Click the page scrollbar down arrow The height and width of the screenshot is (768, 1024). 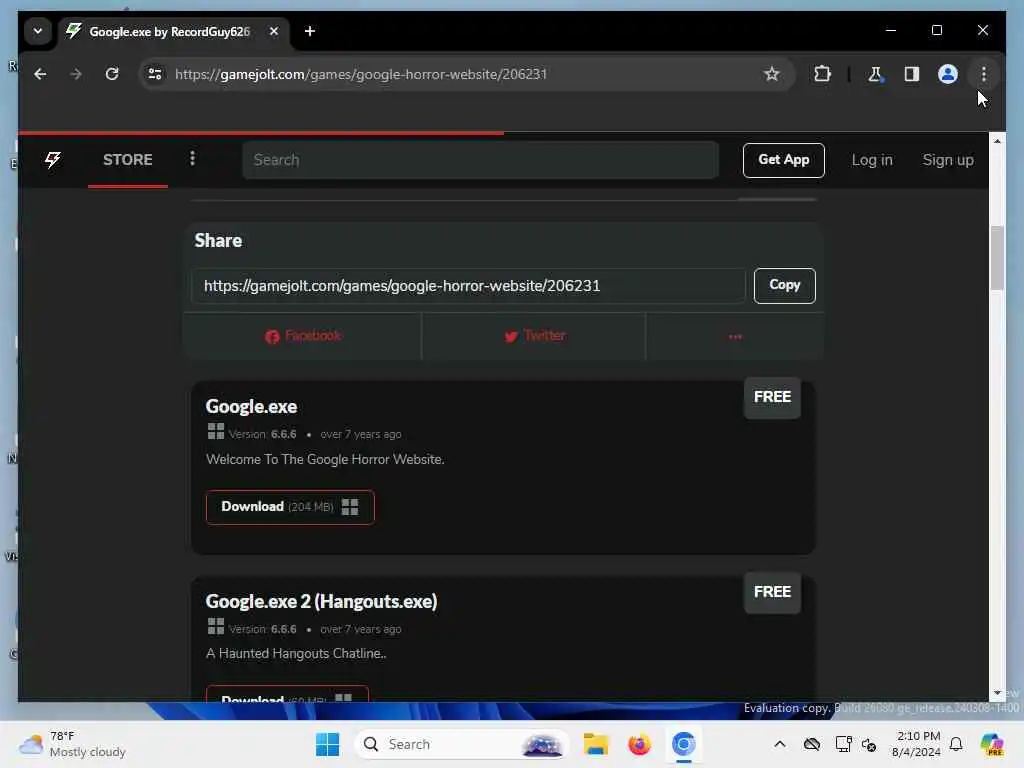coord(997,693)
